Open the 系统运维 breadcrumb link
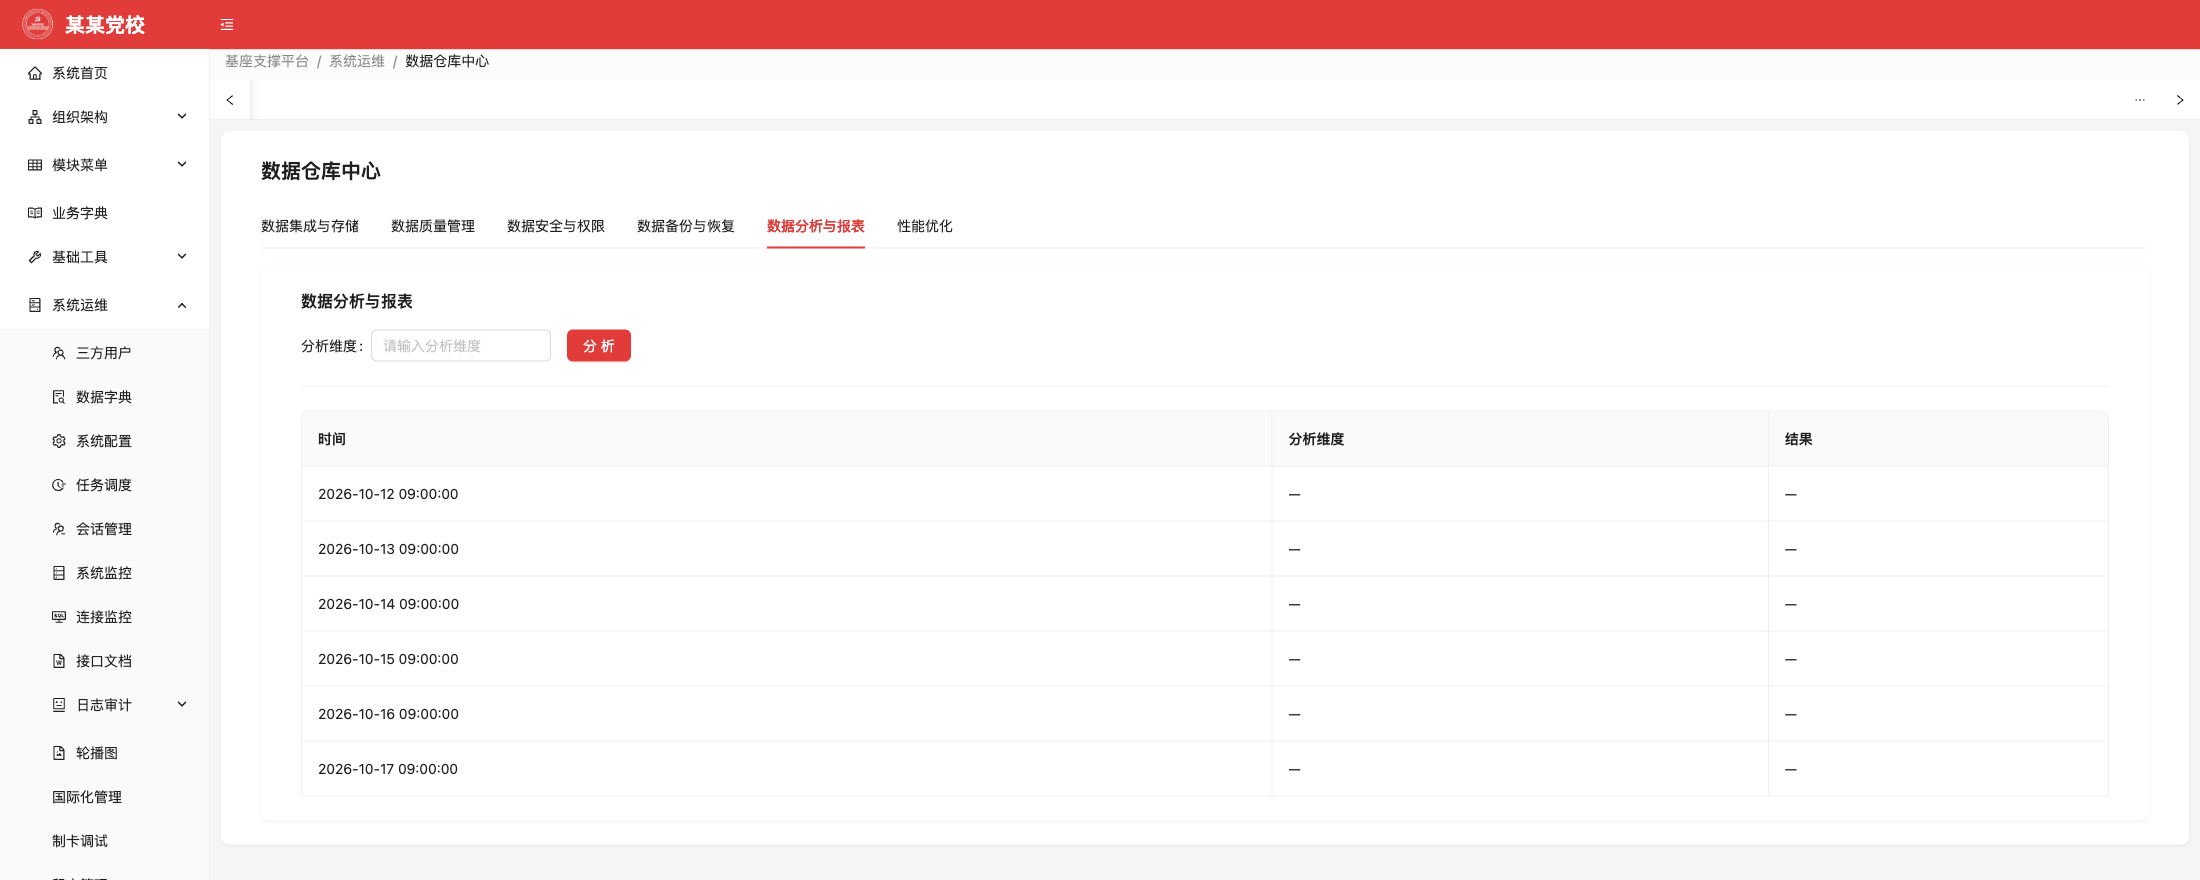The image size is (2200, 880). (x=357, y=62)
